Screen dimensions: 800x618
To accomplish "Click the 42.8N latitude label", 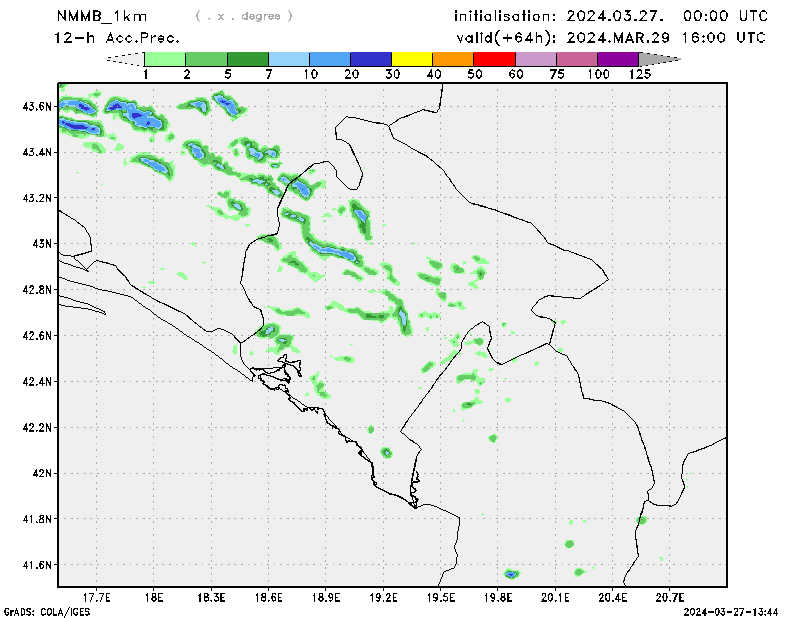I will click(x=37, y=290).
